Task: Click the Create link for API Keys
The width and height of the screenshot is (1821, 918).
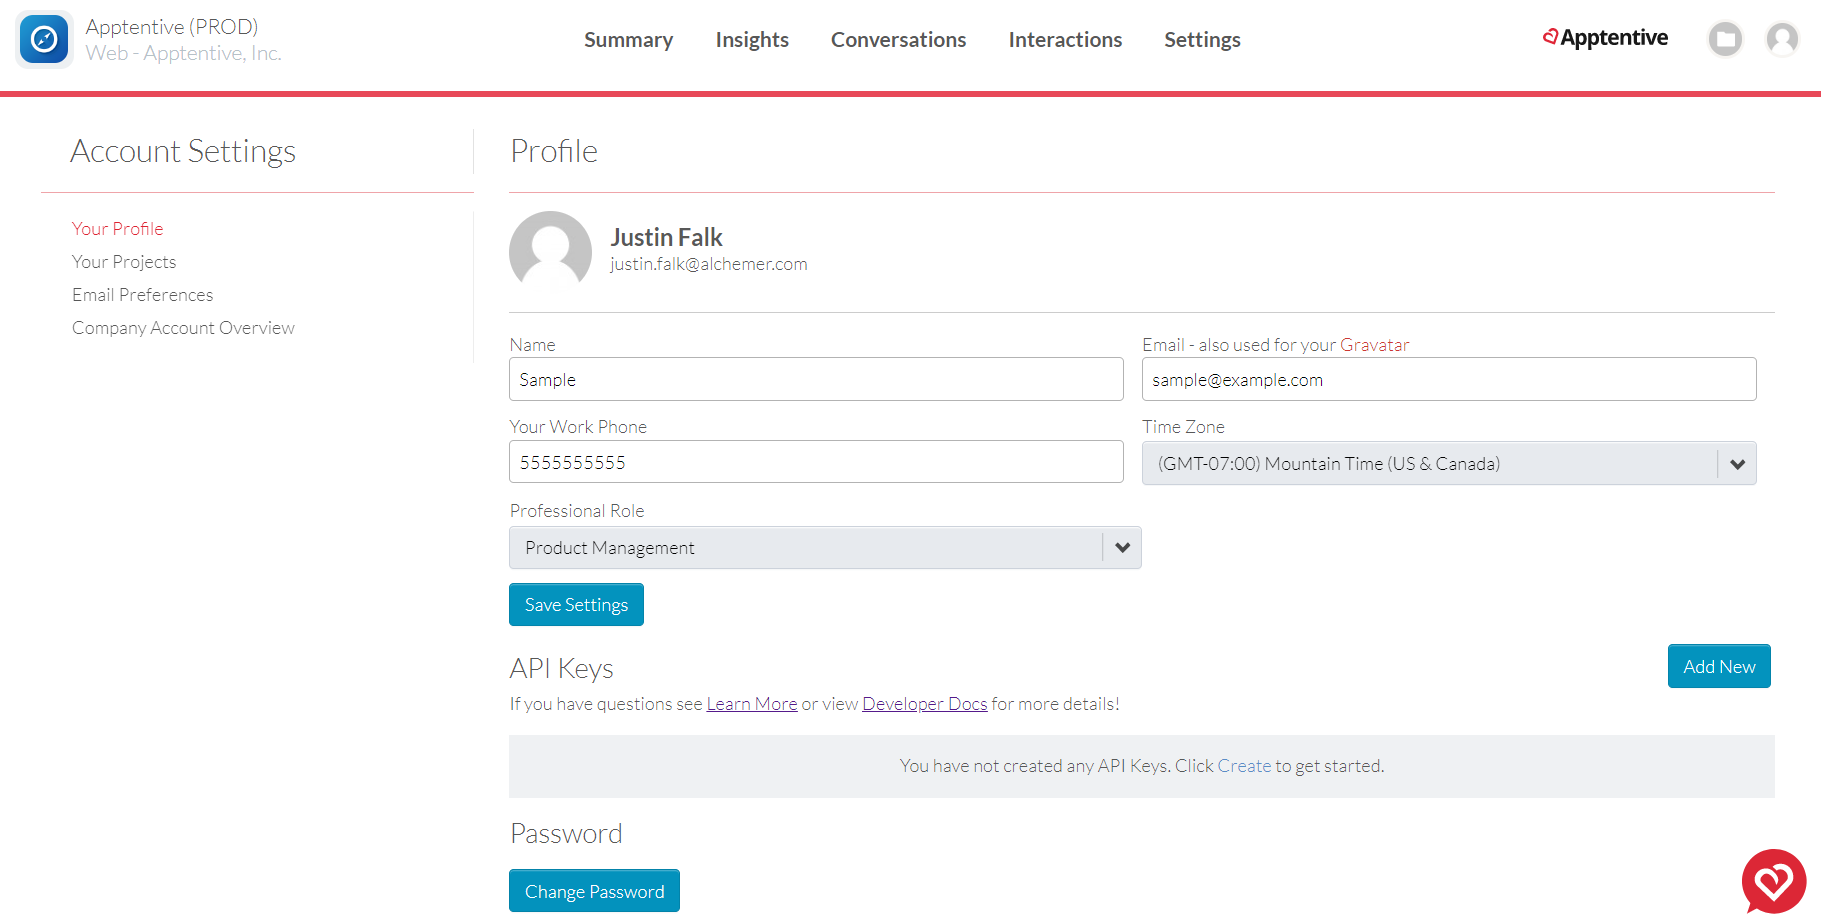Action: pos(1244,766)
